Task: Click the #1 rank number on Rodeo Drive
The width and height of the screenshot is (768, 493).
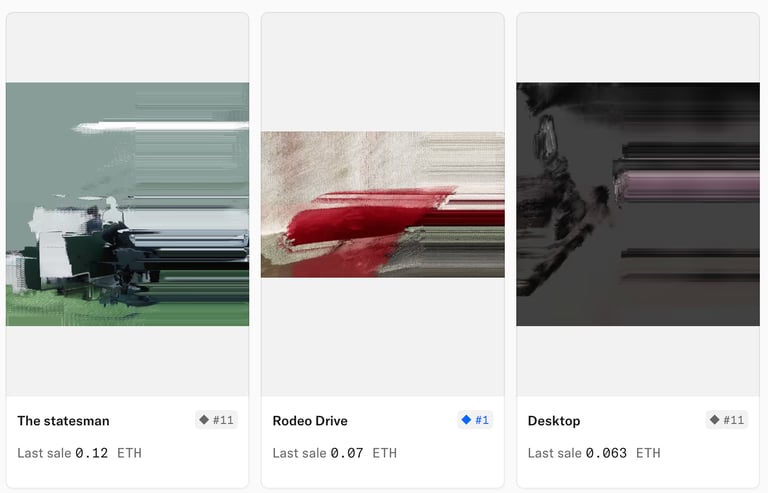Action: 482,420
